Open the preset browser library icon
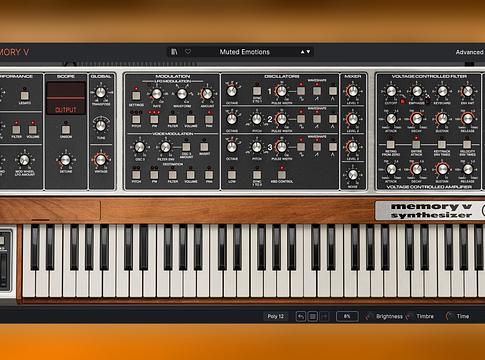This screenshot has width=485, height=360. tap(174, 52)
